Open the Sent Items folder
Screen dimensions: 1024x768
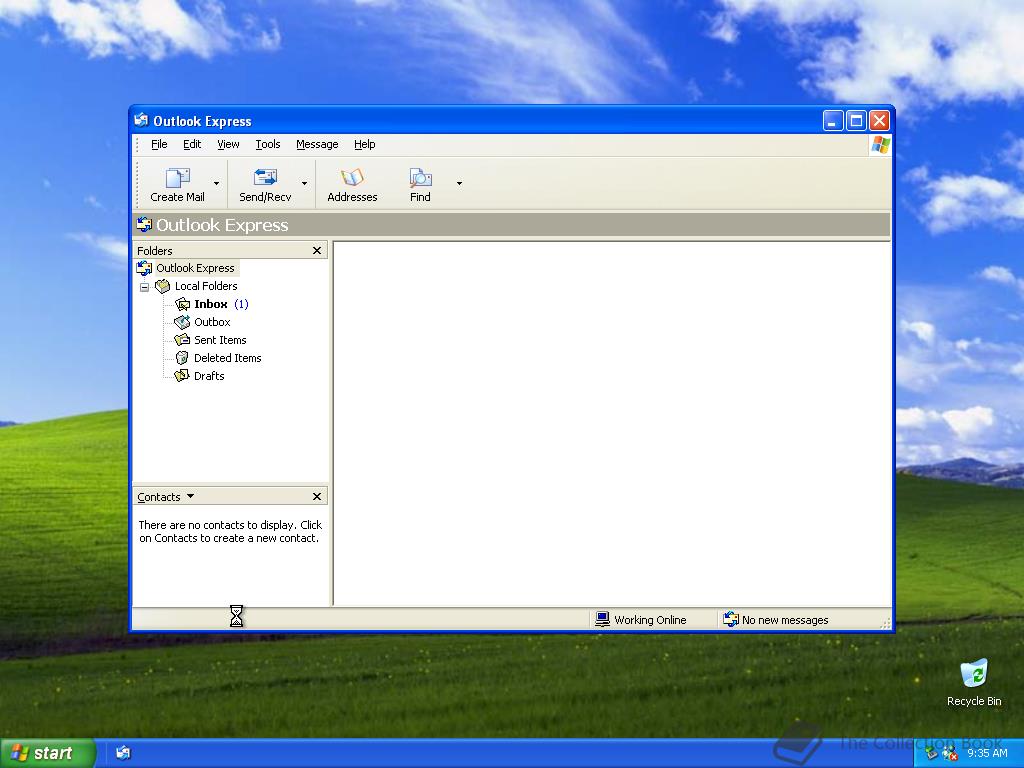click(220, 340)
